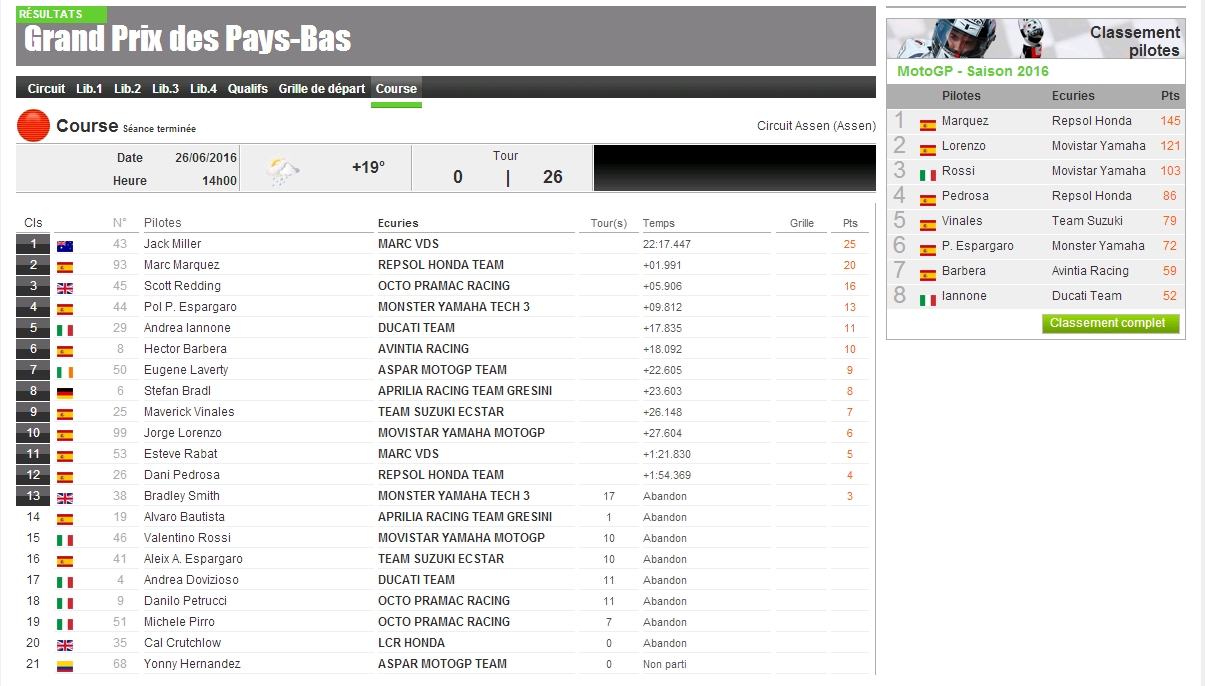The height and width of the screenshot is (686, 1205).
Task: Click the flag beside Rossi in standings
Action: click(928, 175)
